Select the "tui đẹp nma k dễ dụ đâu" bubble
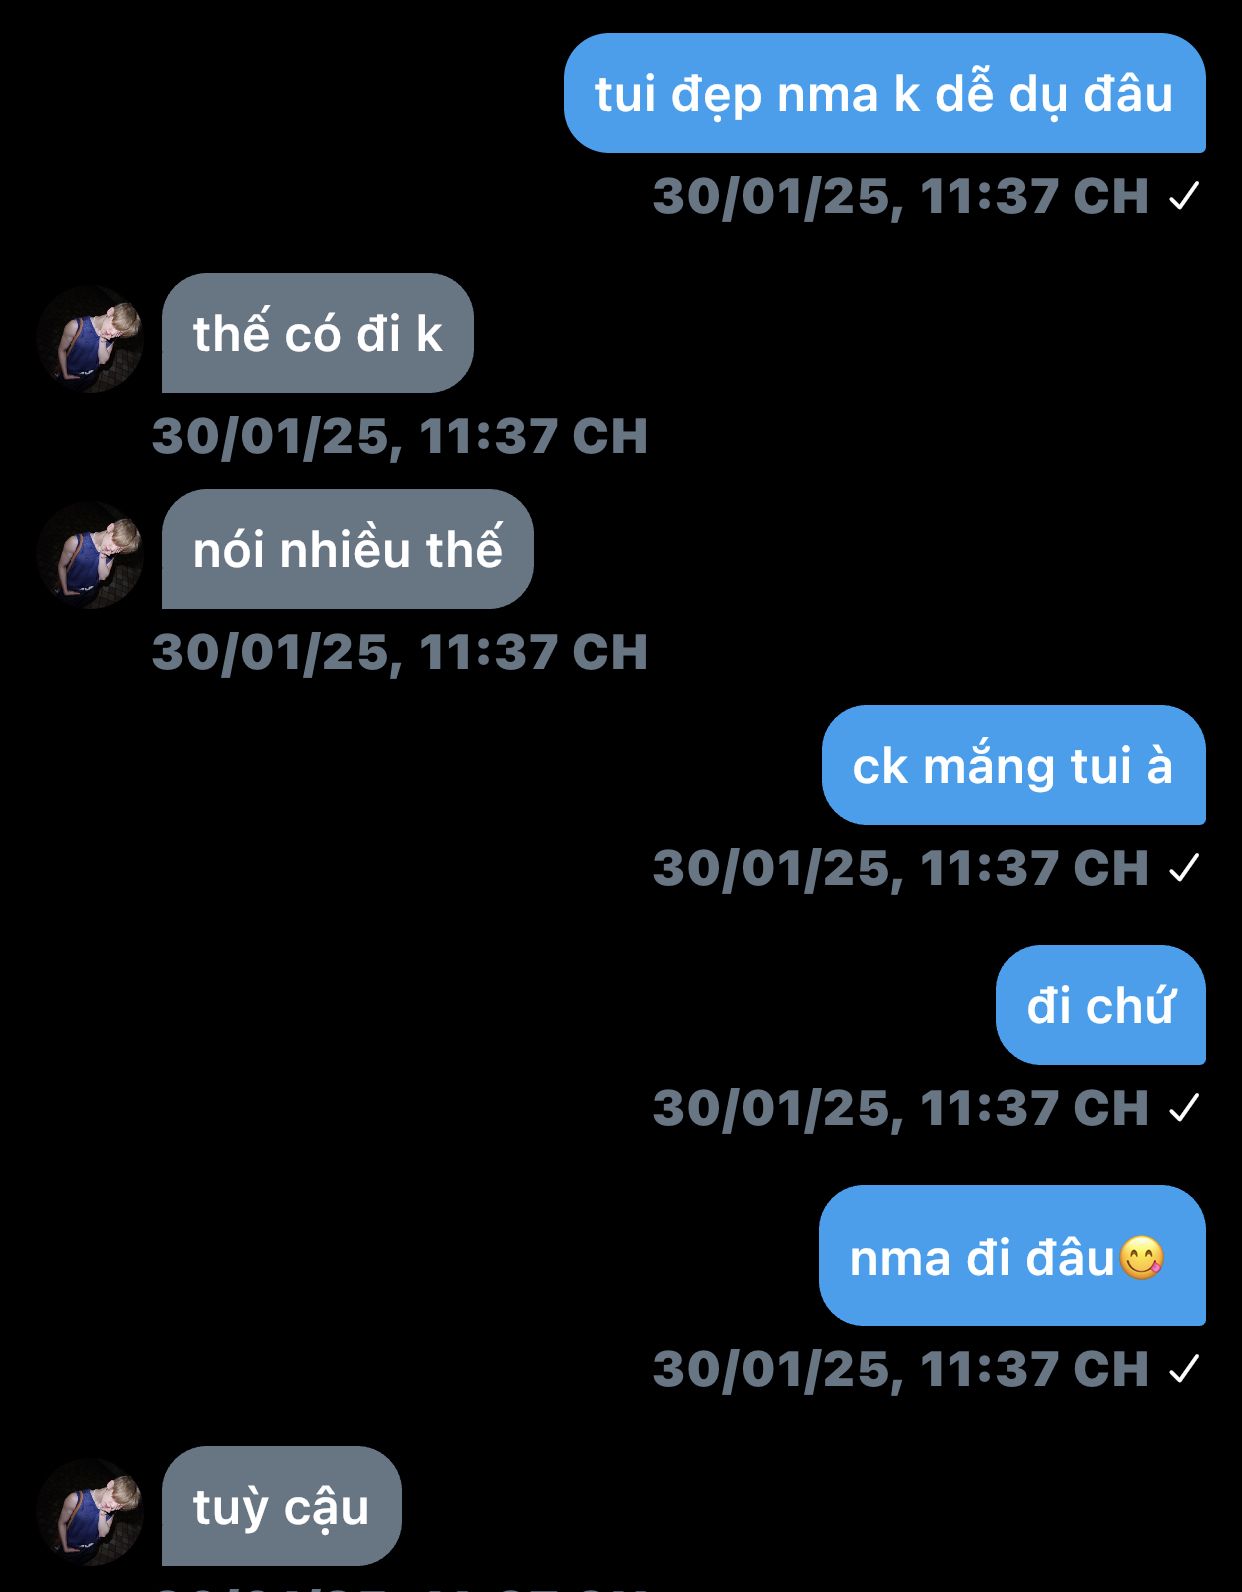 click(x=885, y=93)
